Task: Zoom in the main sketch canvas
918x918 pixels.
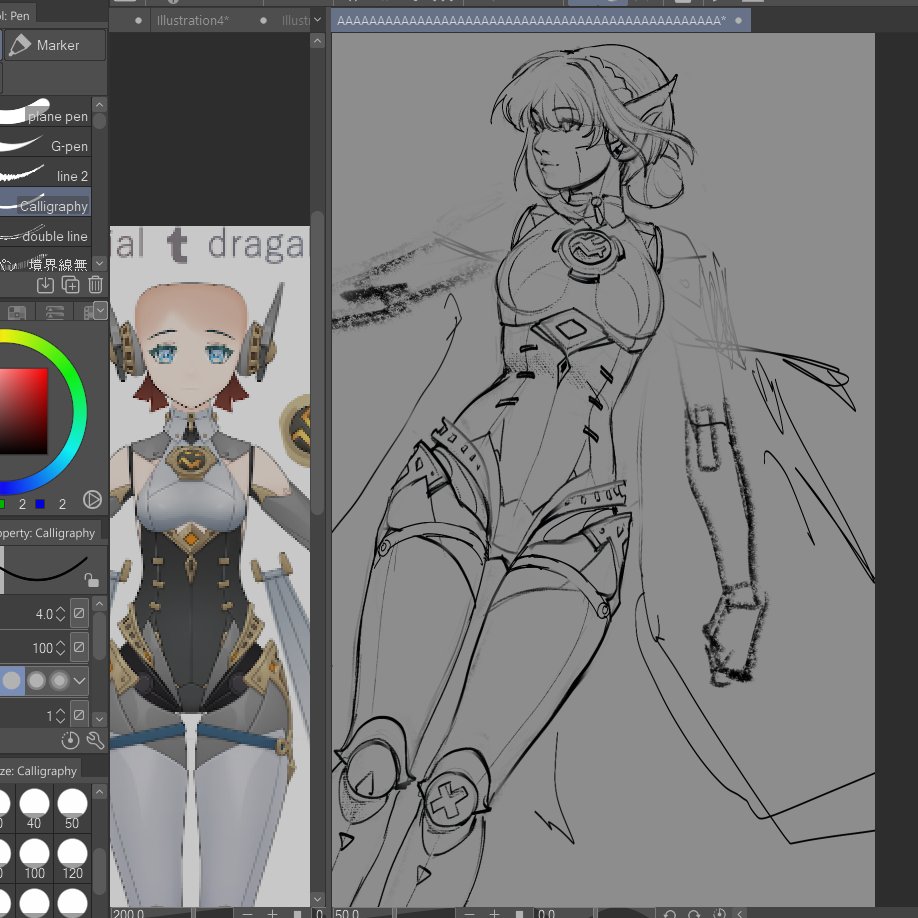Action: [494, 913]
